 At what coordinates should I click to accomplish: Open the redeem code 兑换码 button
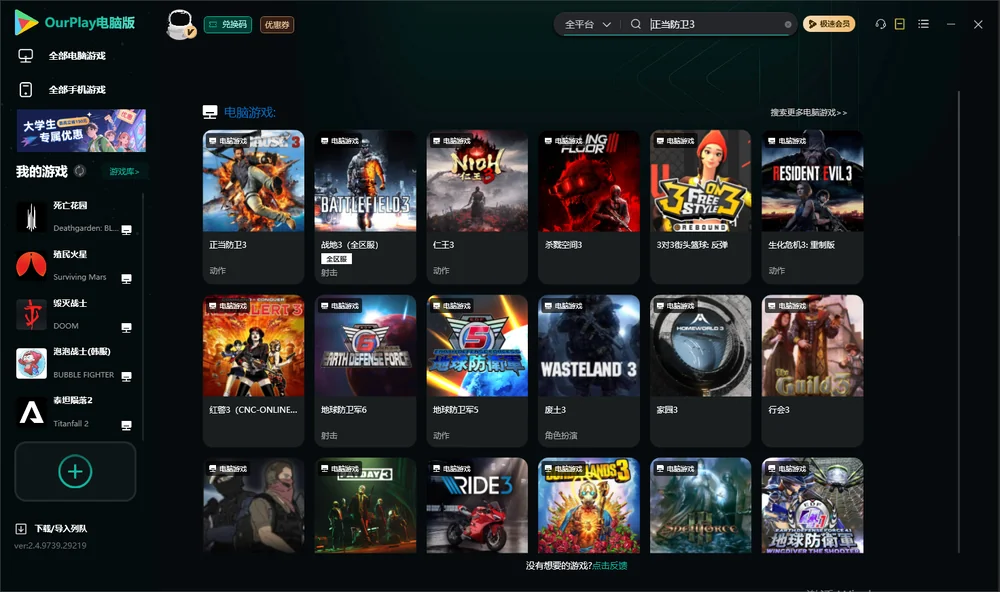click(228, 25)
